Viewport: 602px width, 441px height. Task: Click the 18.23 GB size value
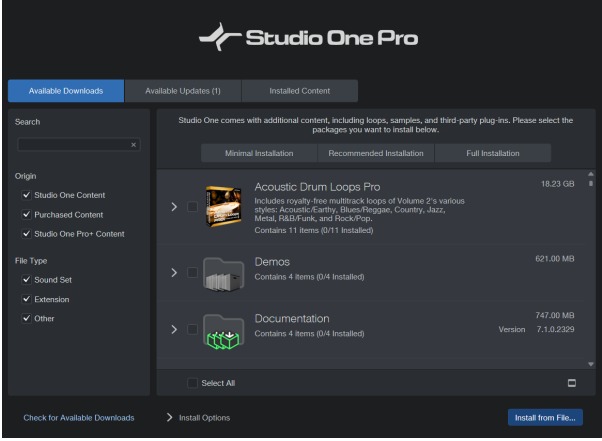click(x=557, y=184)
